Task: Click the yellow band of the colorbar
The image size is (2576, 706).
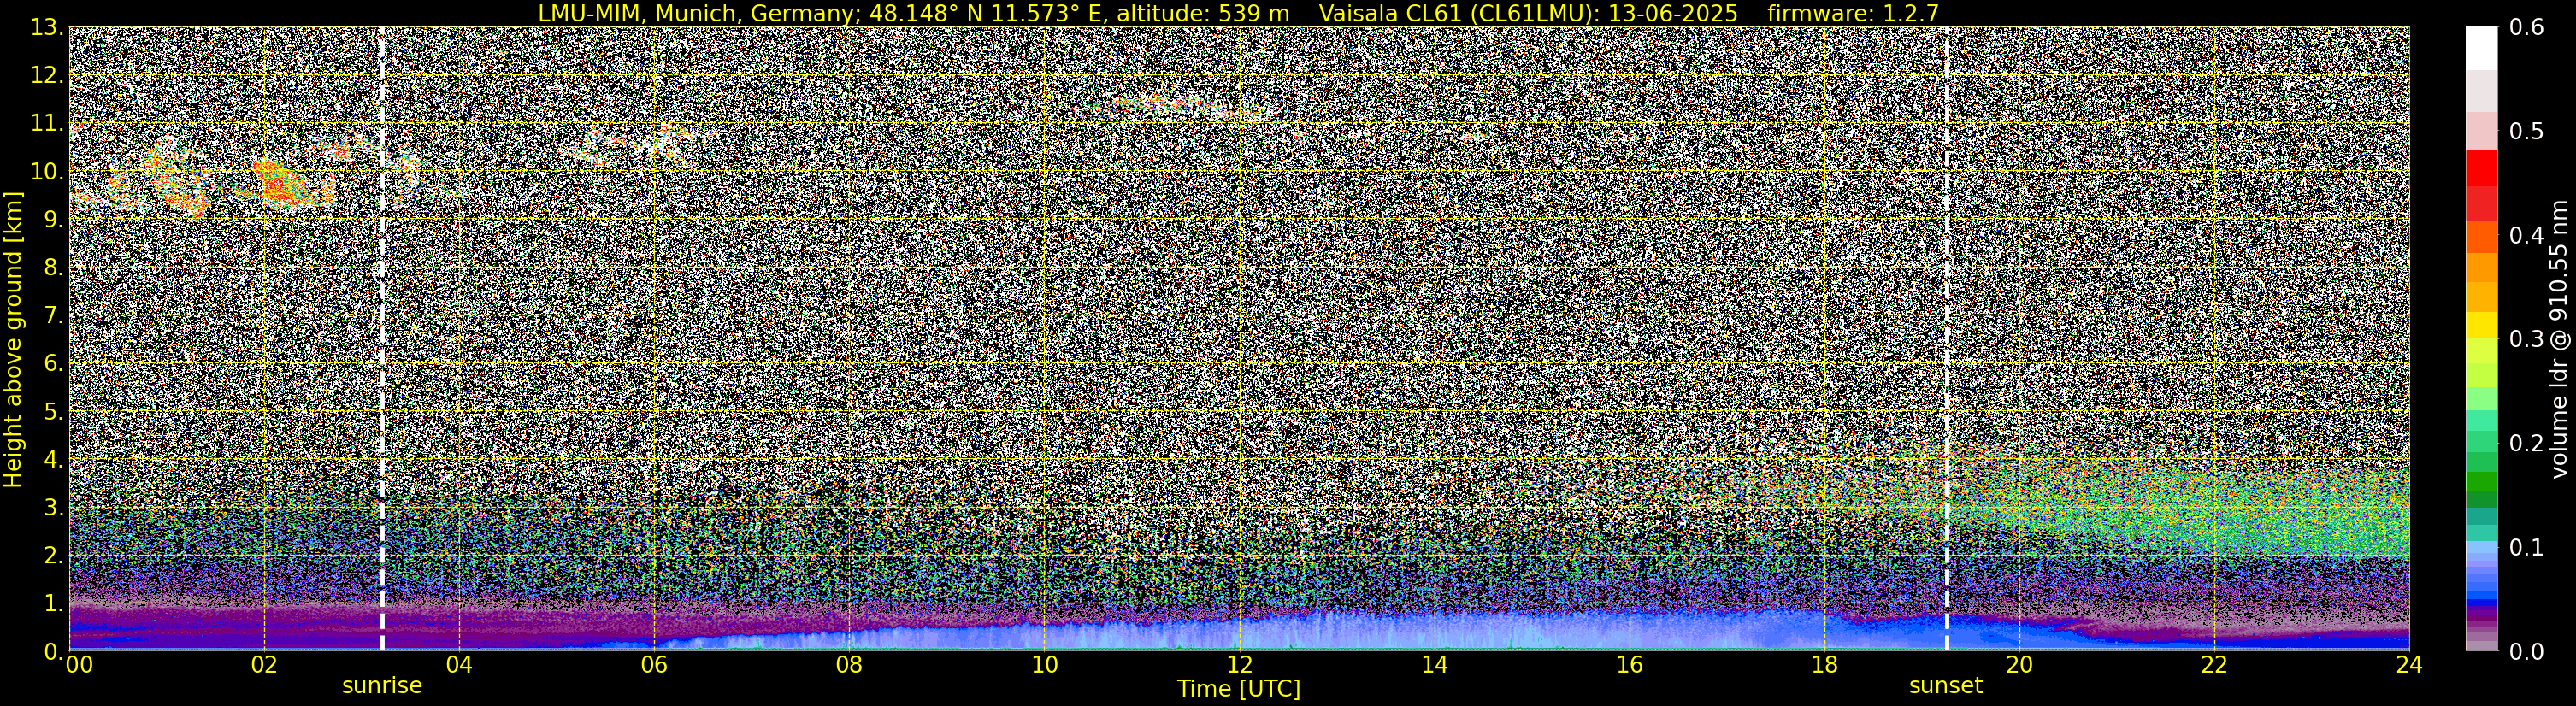Action: [2481, 326]
